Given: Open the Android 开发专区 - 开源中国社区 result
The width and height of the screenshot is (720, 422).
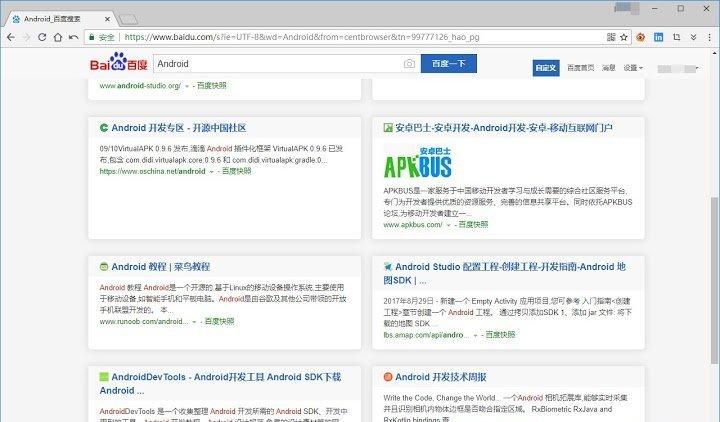Looking at the screenshot, I should pos(179,128).
